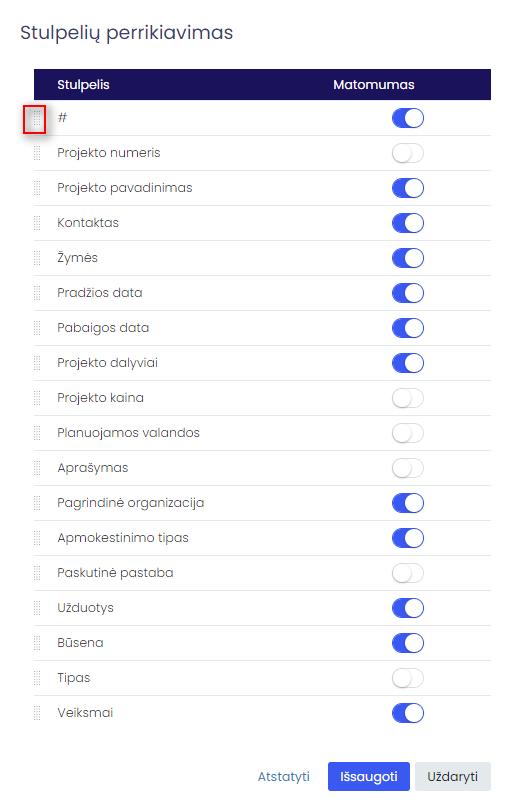This screenshot has width=522, height=802.
Task: Click the Atstatyti reset link
Action: (x=283, y=776)
